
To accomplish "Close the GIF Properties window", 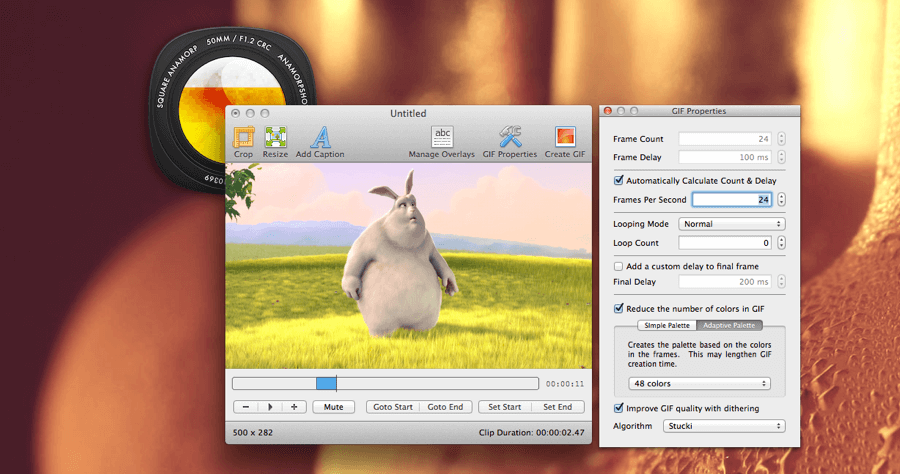I will 607,111.
